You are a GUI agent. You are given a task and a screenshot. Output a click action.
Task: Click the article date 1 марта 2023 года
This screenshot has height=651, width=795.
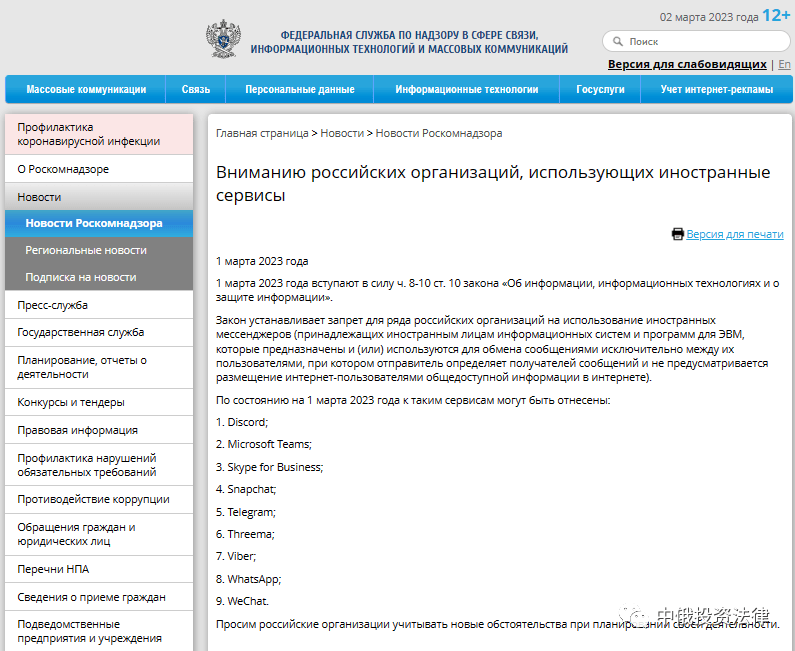tap(262, 261)
